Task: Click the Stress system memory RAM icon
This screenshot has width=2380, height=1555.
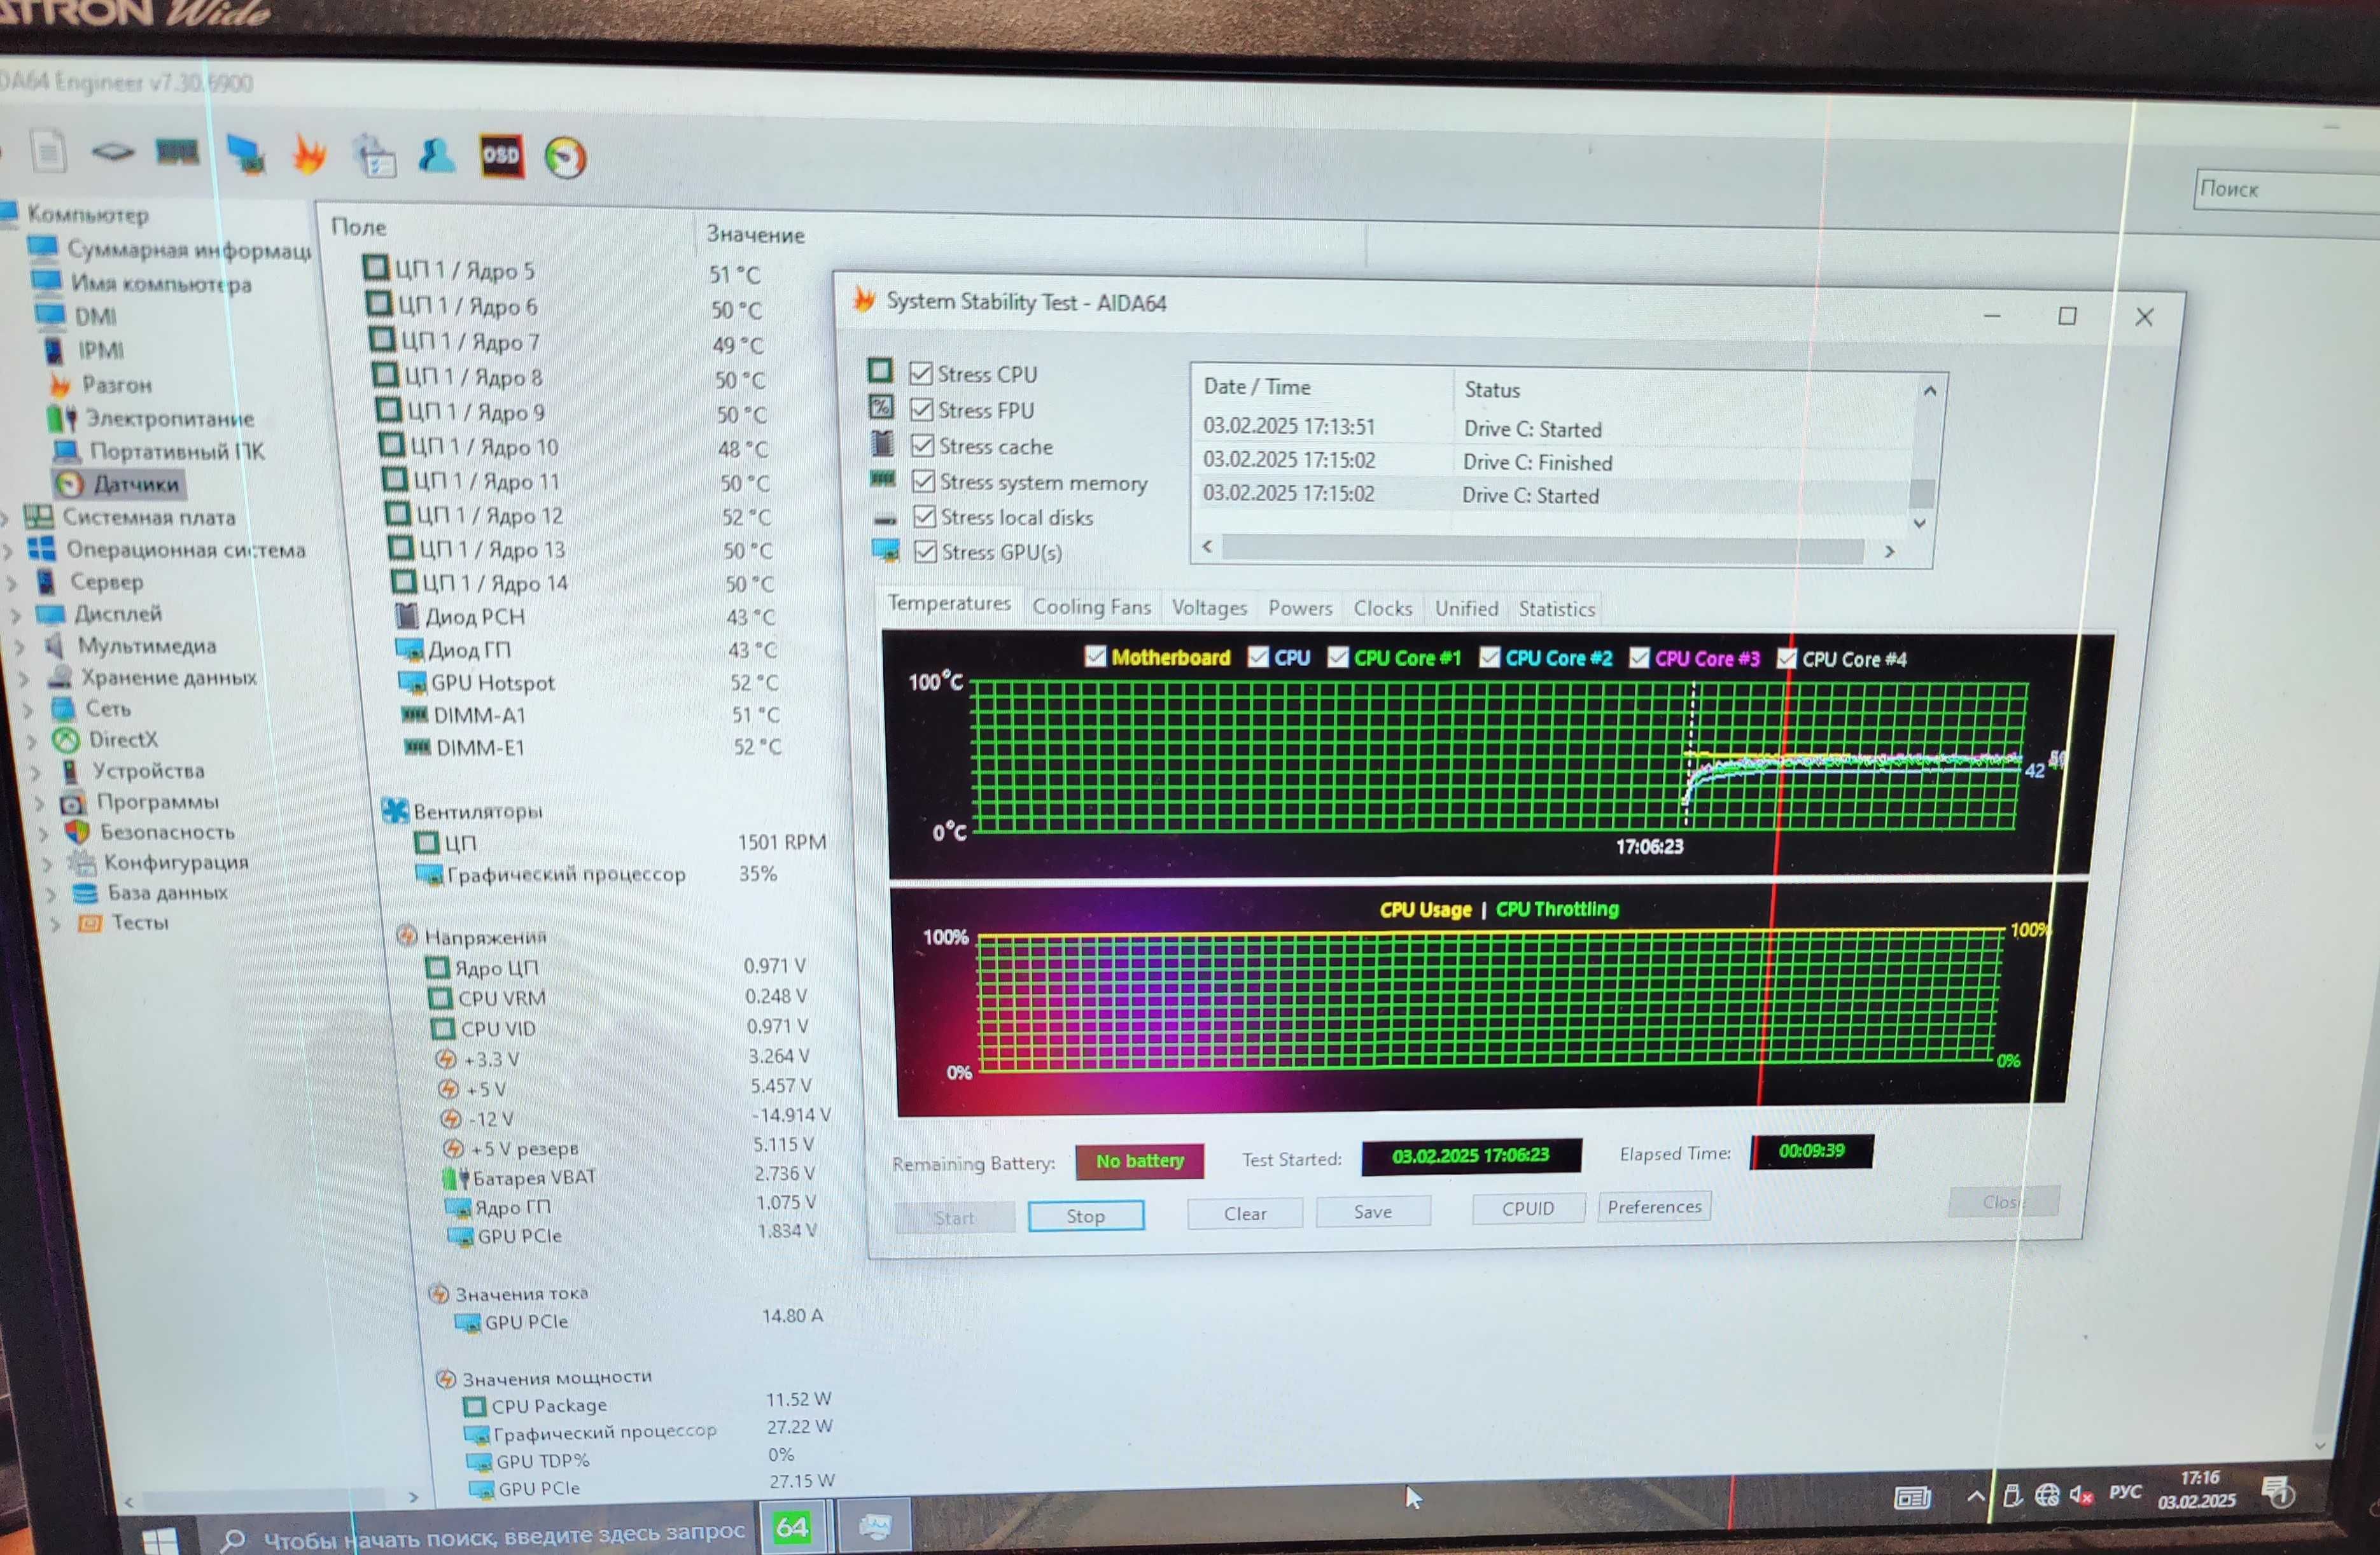Action: (883, 480)
